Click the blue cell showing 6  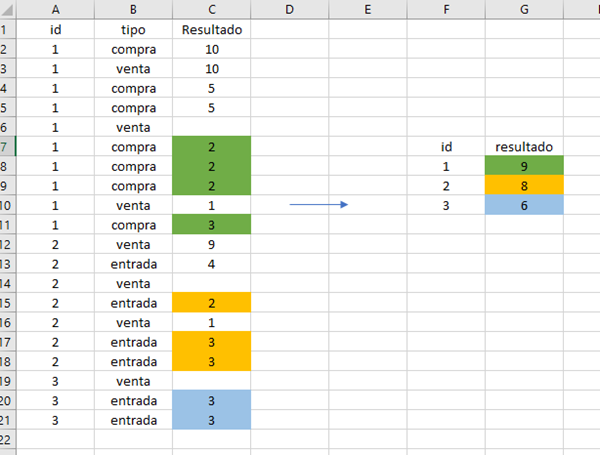524,204
